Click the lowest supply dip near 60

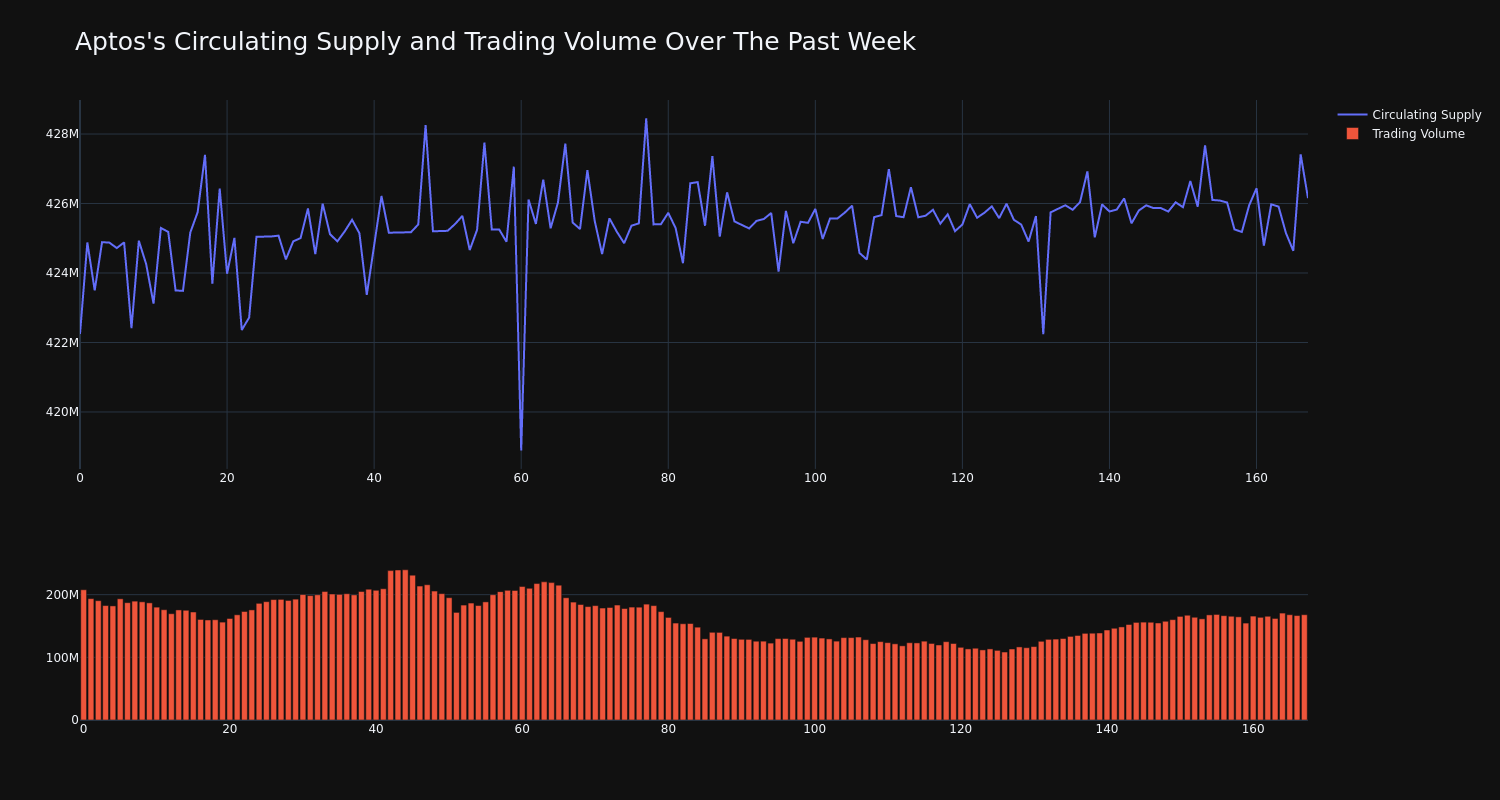click(521, 449)
